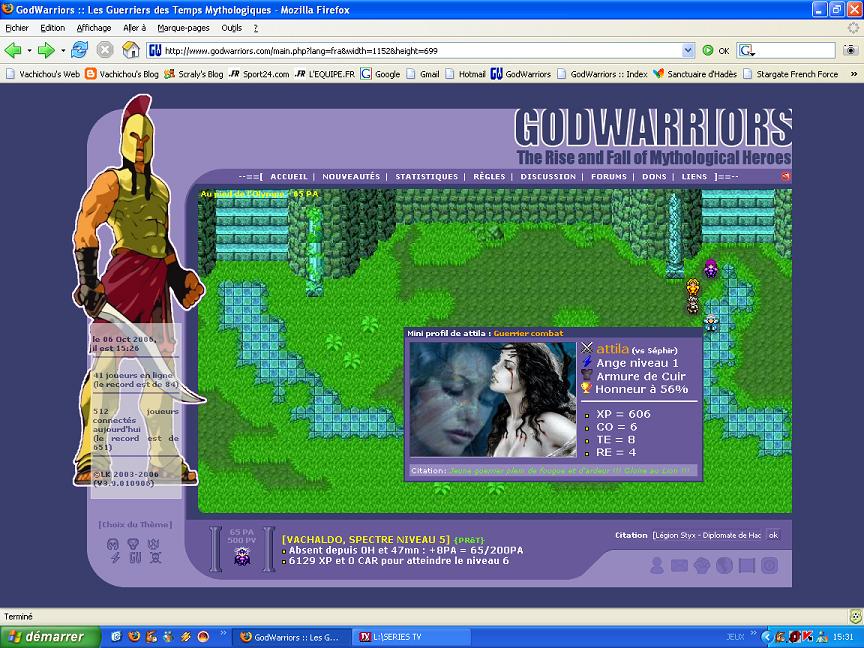Click the crossed swords icon beside attila
Viewport: 864px width, 648px height.
click(x=587, y=348)
